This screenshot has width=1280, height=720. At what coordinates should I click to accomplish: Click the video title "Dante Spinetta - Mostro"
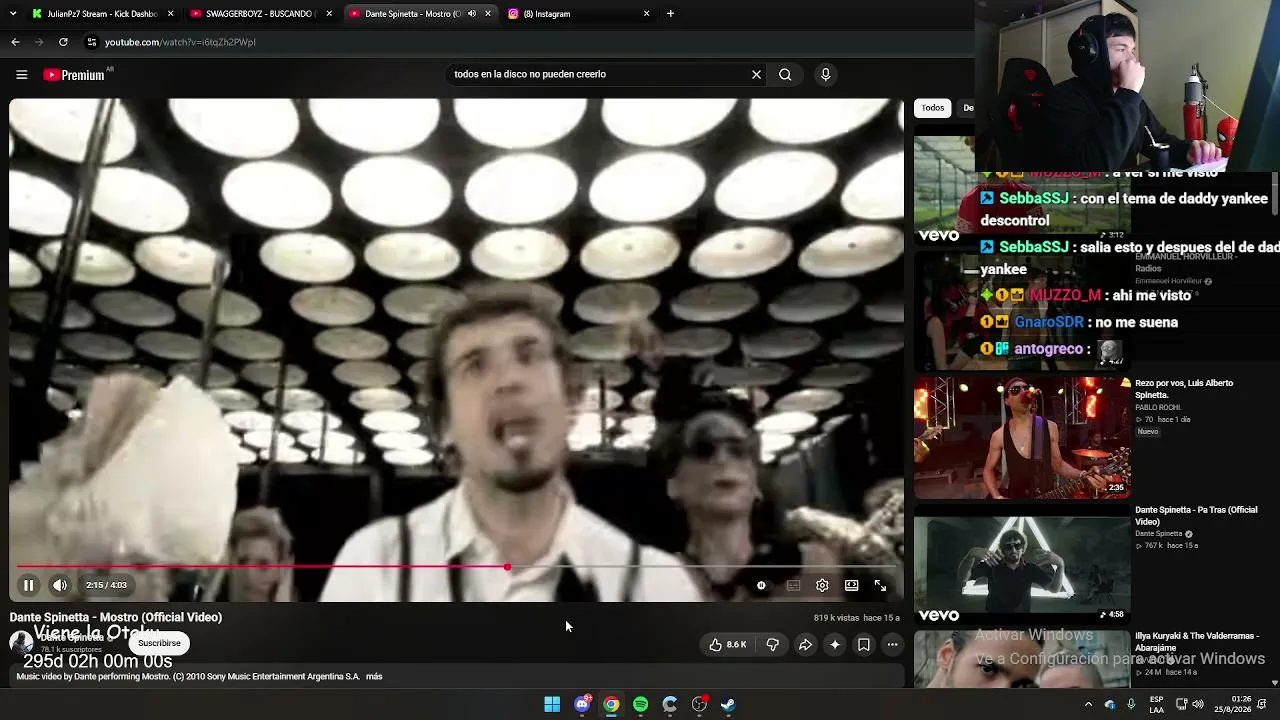pos(116,617)
